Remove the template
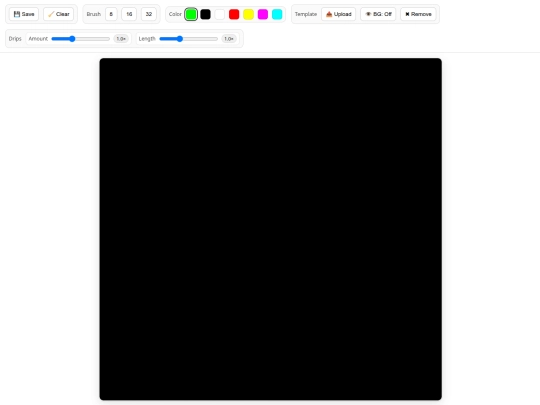The height and width of the screenshot is (405, 540). [418, 14]
